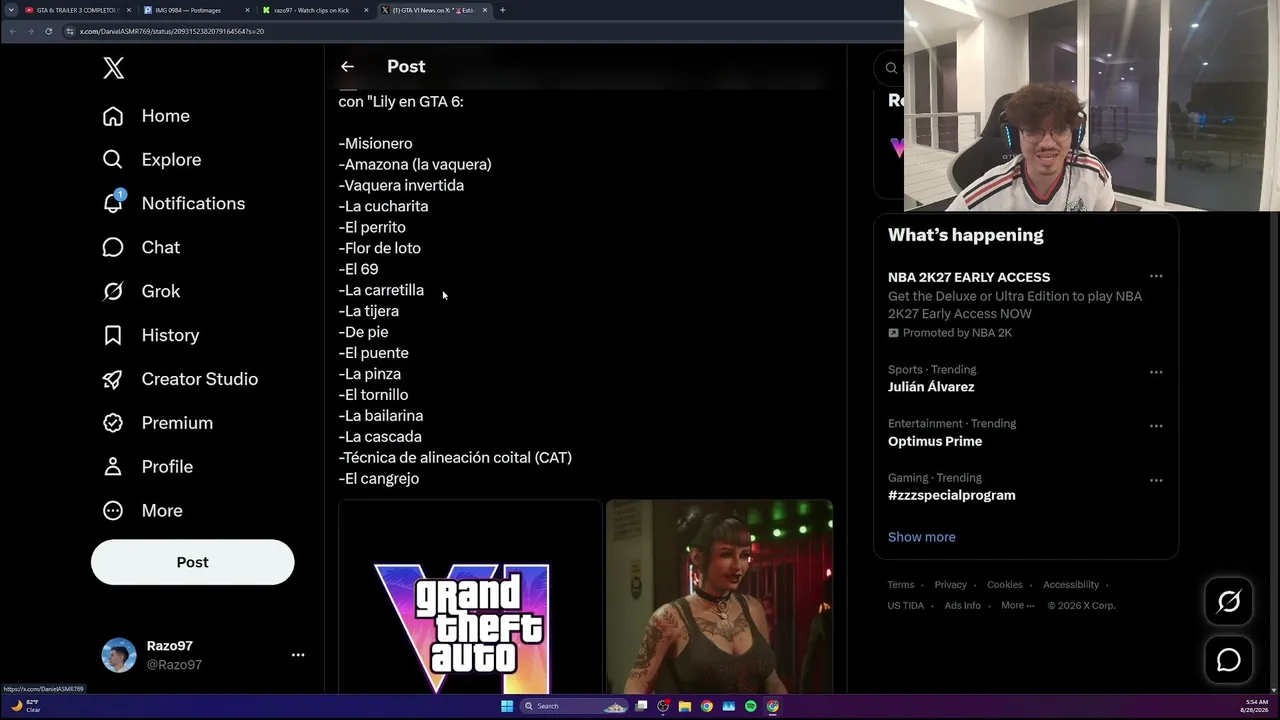
Task: Open Spotify from the taskbar
Action: [751, 706]
